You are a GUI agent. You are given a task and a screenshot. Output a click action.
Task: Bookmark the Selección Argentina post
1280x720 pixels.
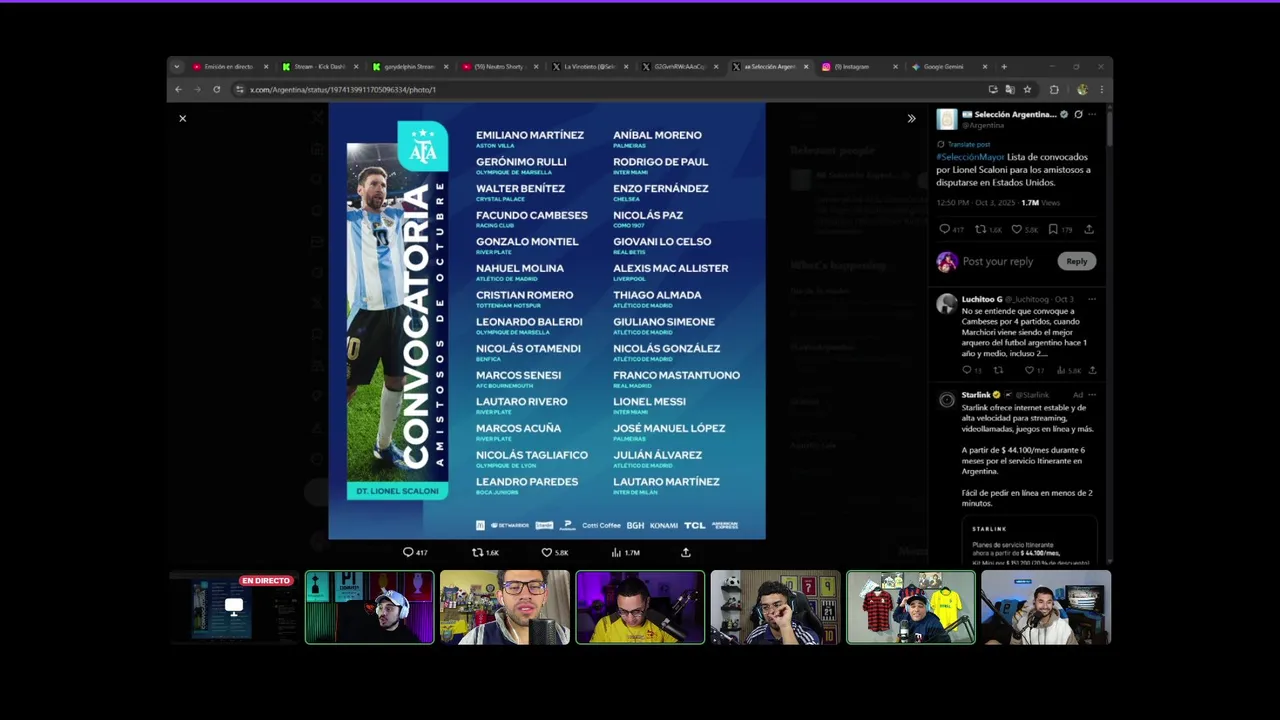coord(1052,229)
